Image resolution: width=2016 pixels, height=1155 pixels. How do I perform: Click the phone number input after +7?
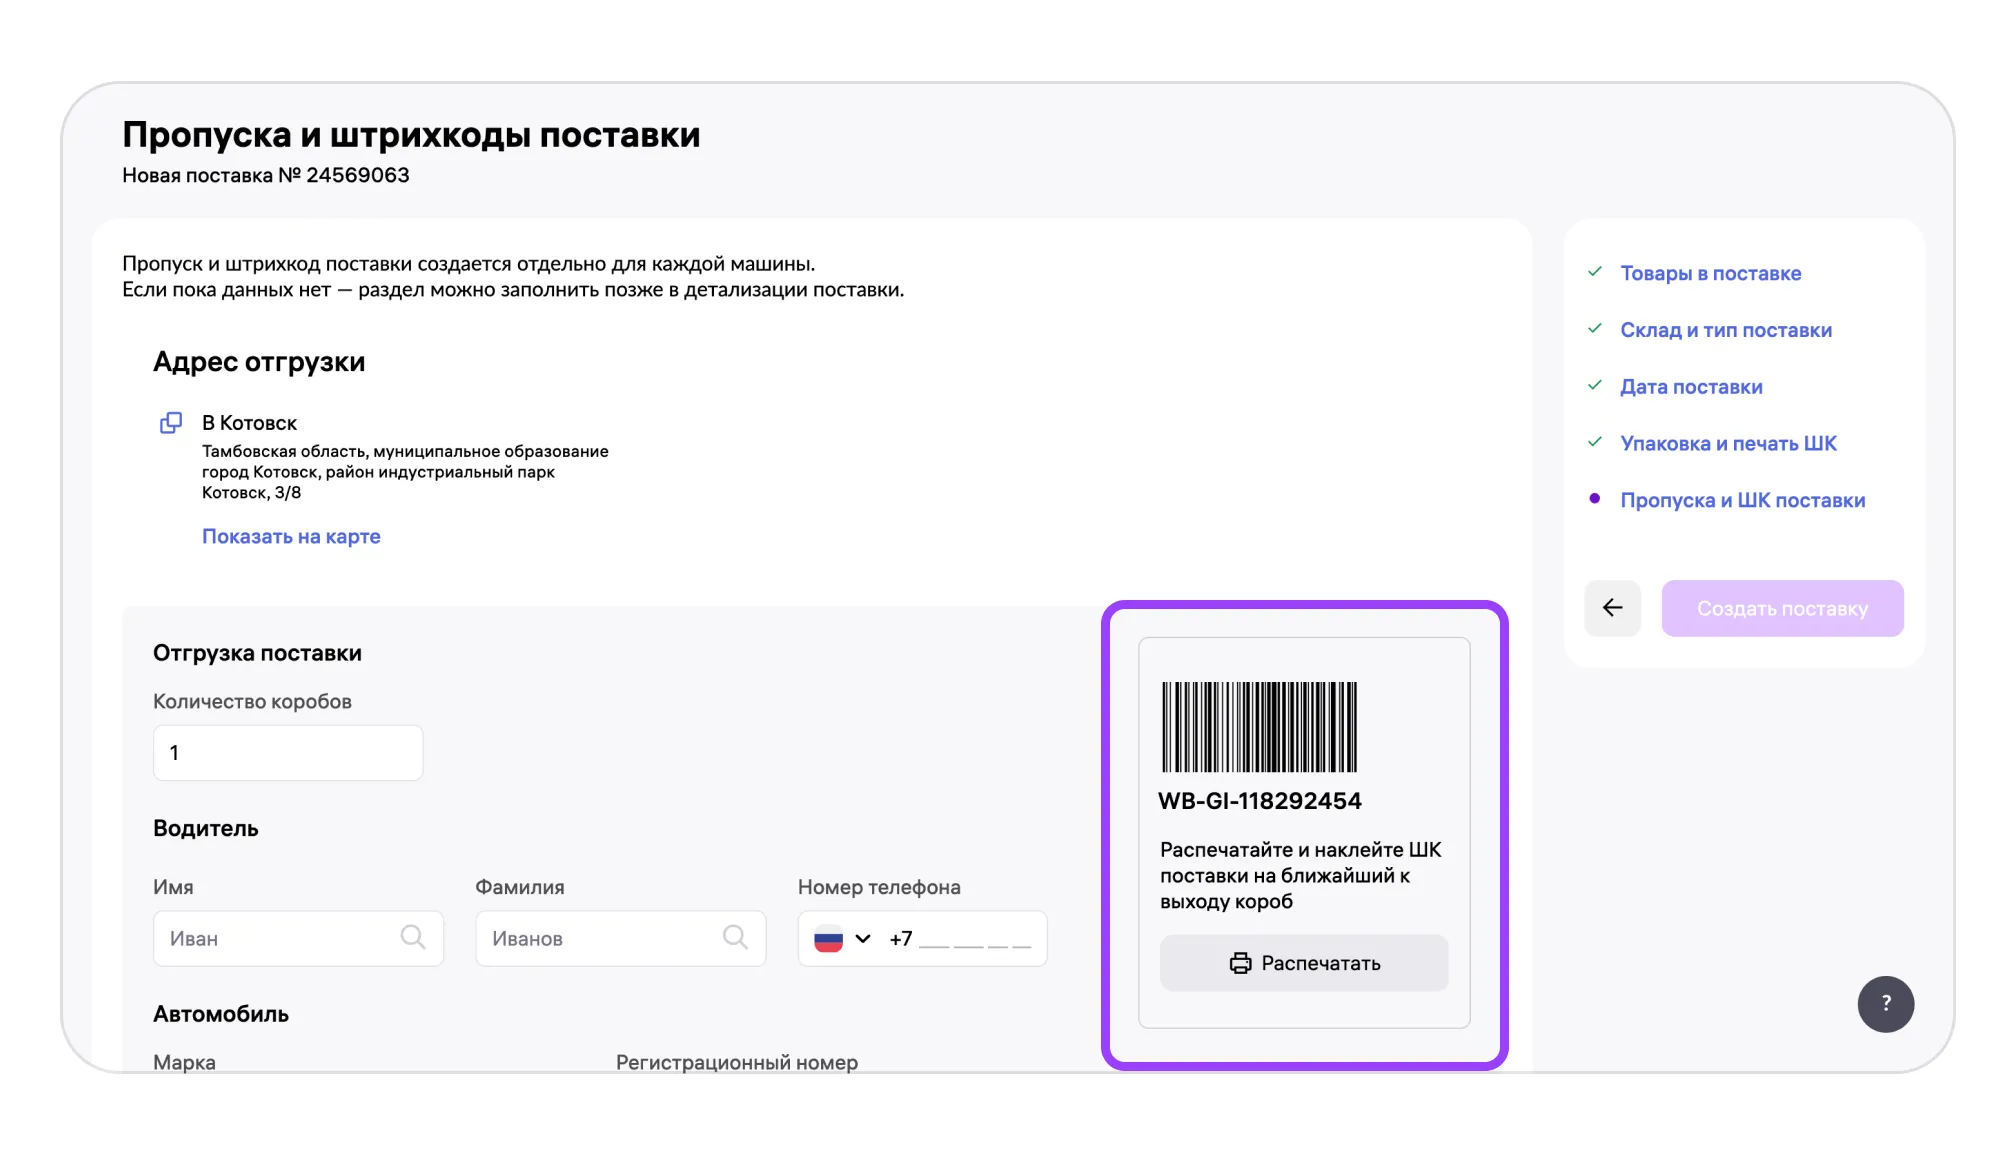pyautogui.click(x=975, y=939)
